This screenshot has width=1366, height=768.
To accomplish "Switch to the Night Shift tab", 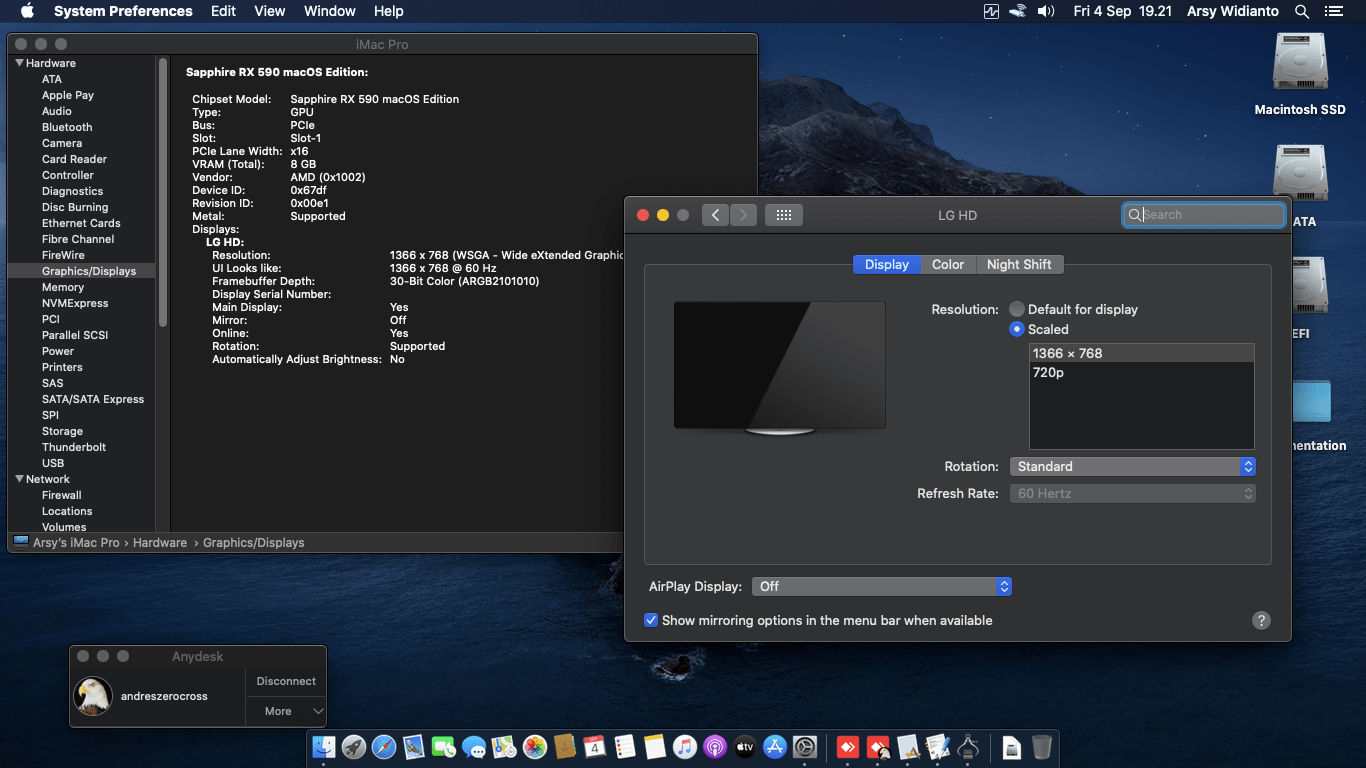I will point(1018,264).
